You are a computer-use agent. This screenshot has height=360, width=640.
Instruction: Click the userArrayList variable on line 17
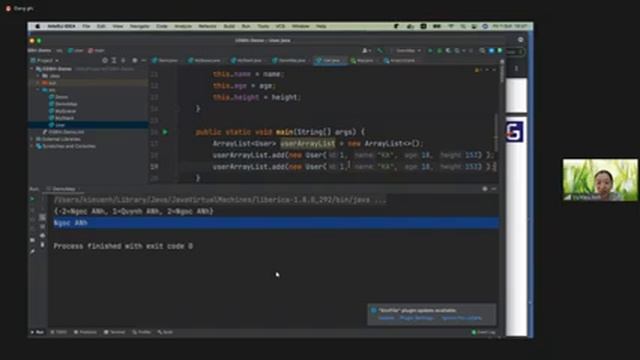click(x=307, y=144)
